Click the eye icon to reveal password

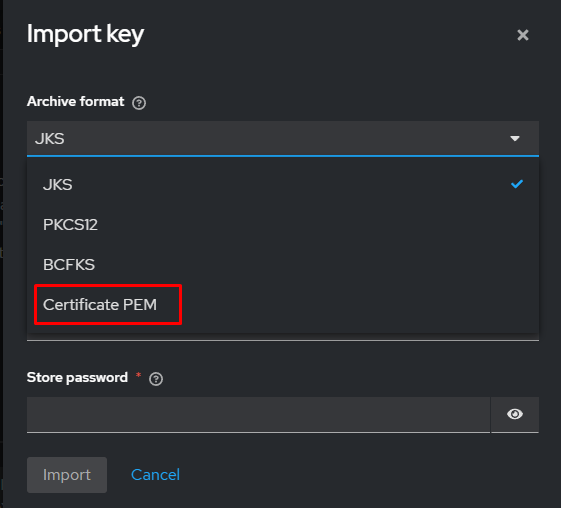pyautogui.click(x=515, y=414)
